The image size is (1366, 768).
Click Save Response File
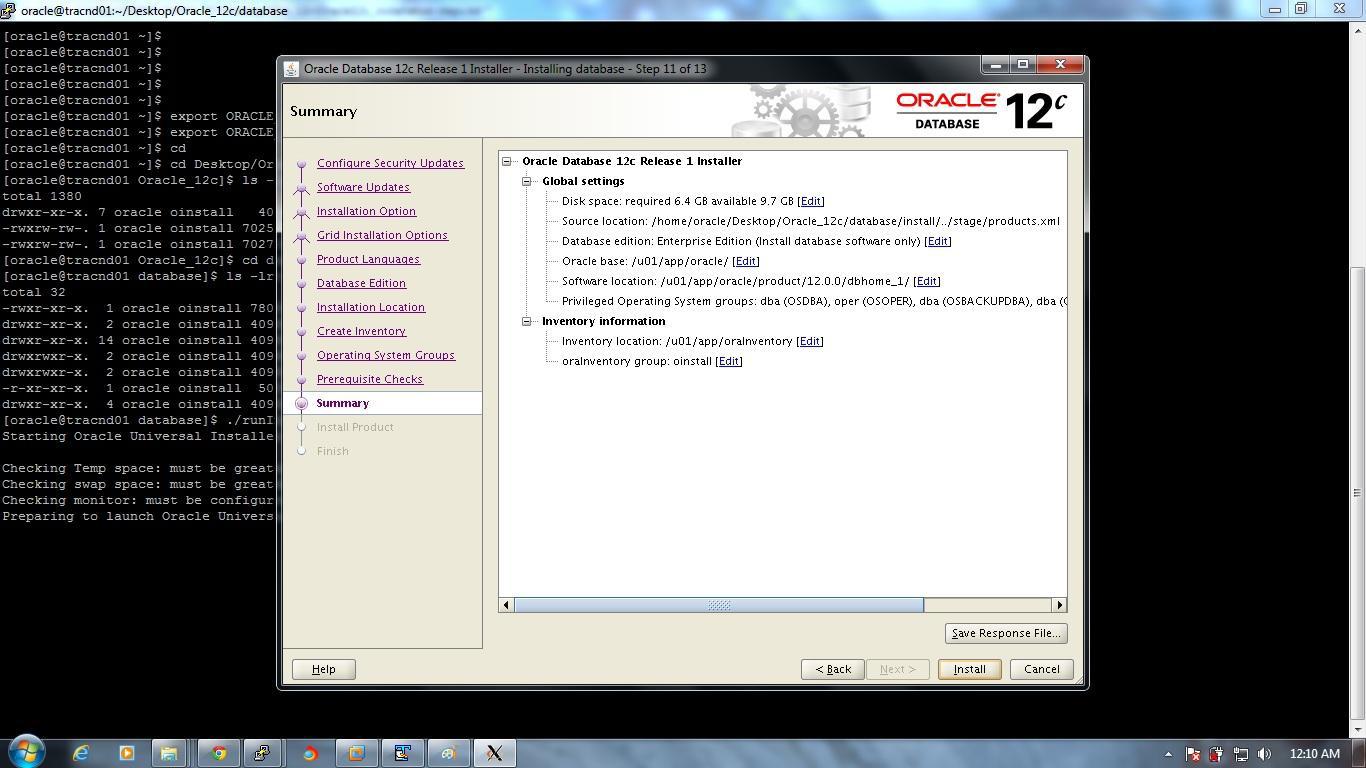pyautogui.click(x=1005, y=633)
